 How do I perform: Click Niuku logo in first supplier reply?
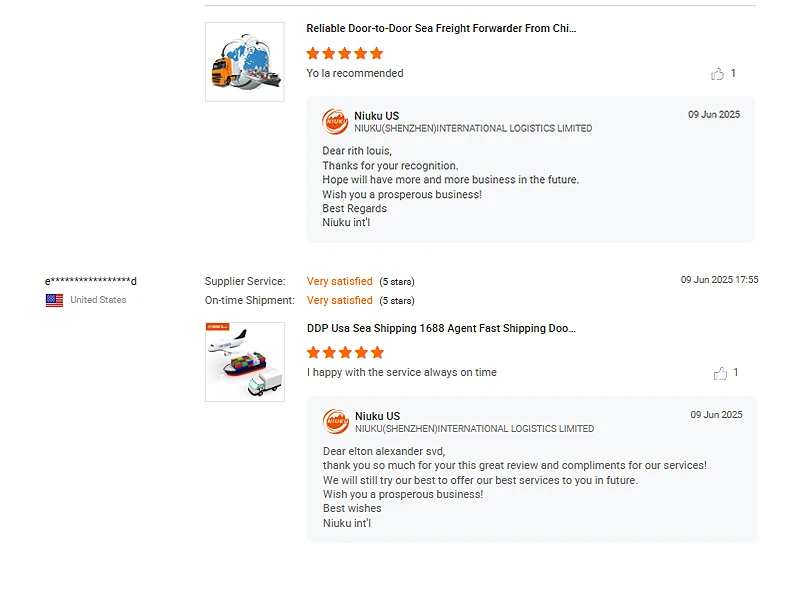[x=335, y=122]
